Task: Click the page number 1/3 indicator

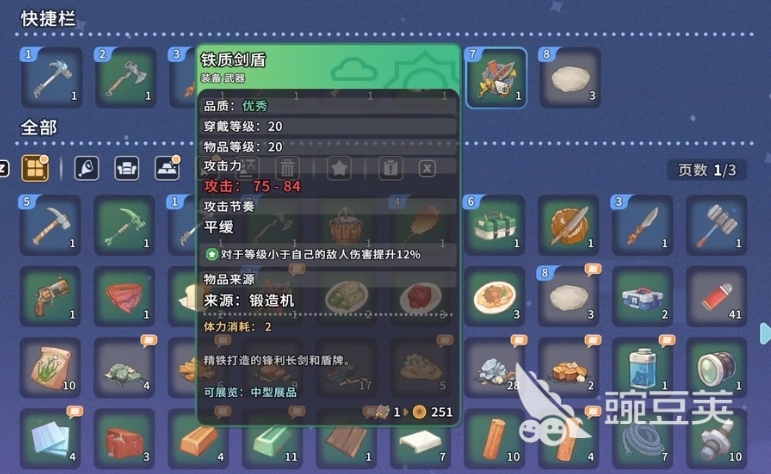Action: pyautogui.click(x=707, y=170)
